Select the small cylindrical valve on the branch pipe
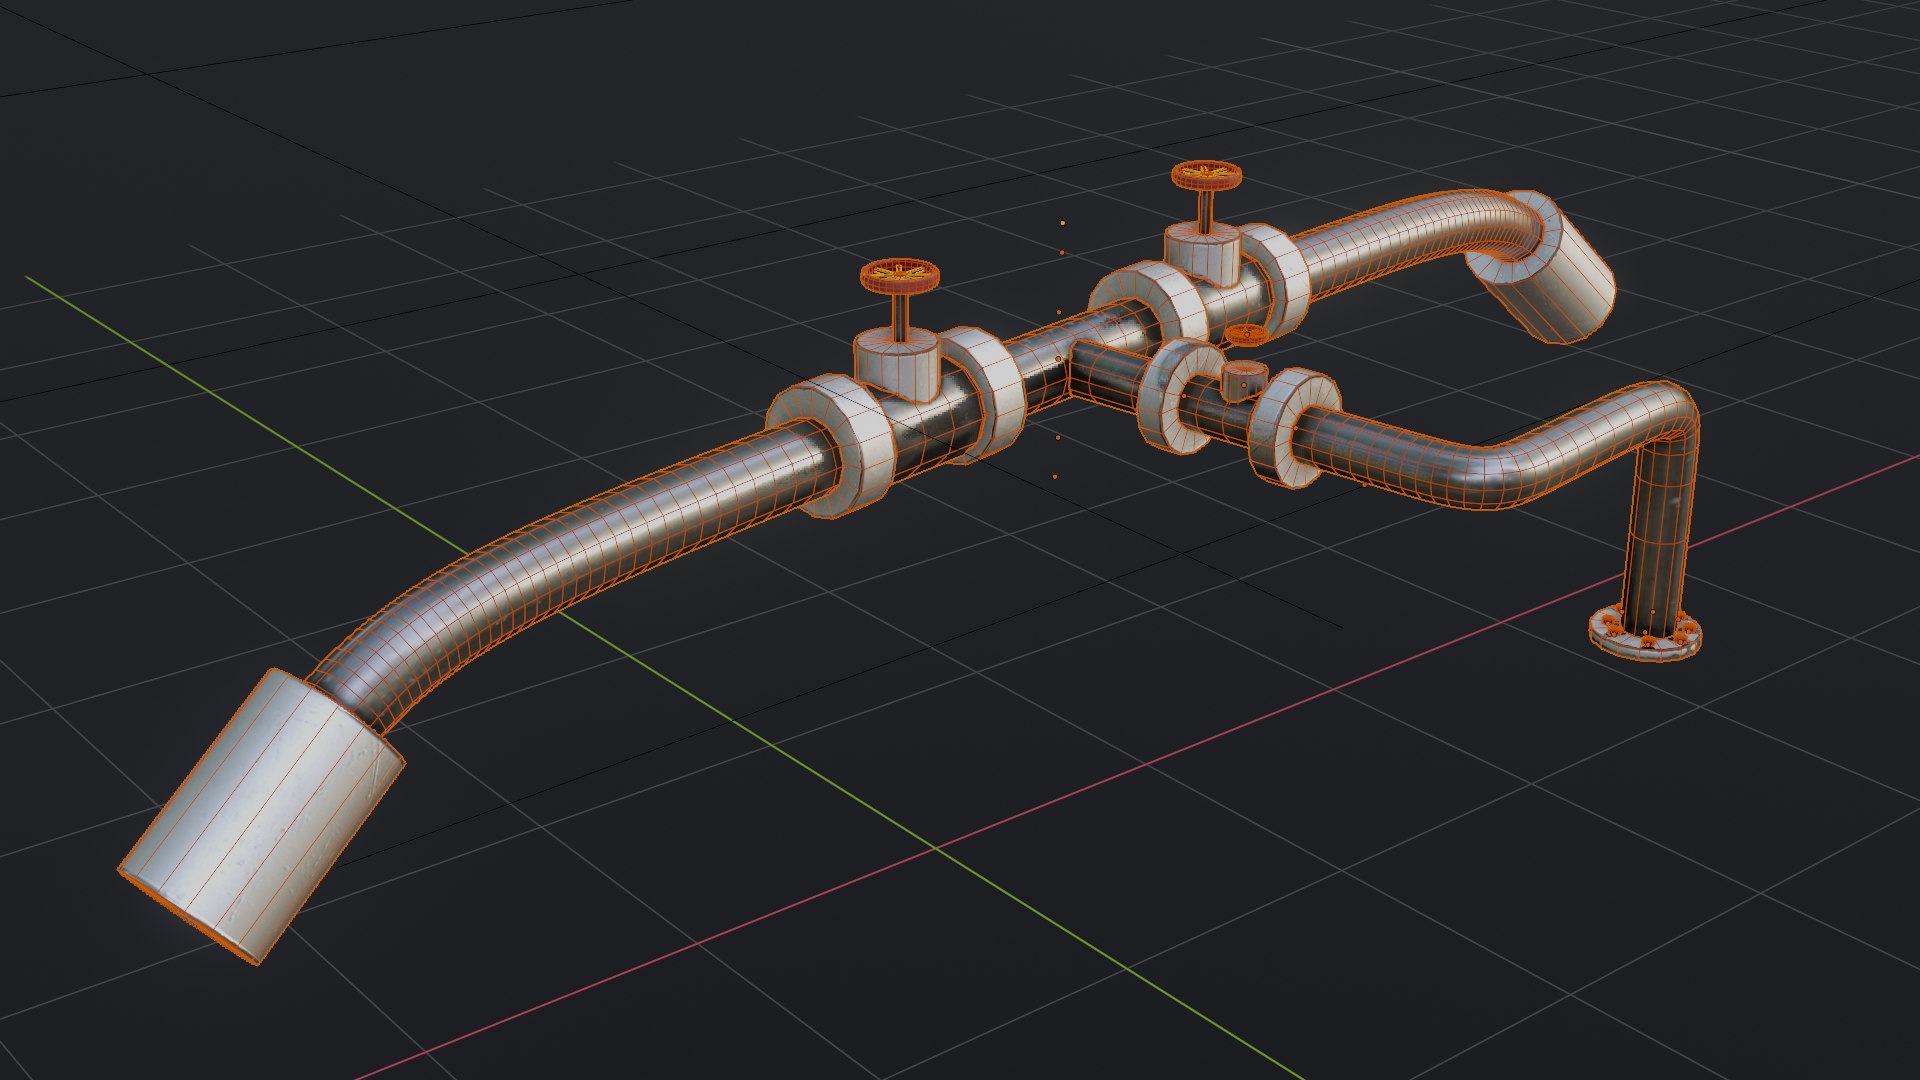Image resolution: width=1920 pixels, height=1080 pixels. point(1245,380)
